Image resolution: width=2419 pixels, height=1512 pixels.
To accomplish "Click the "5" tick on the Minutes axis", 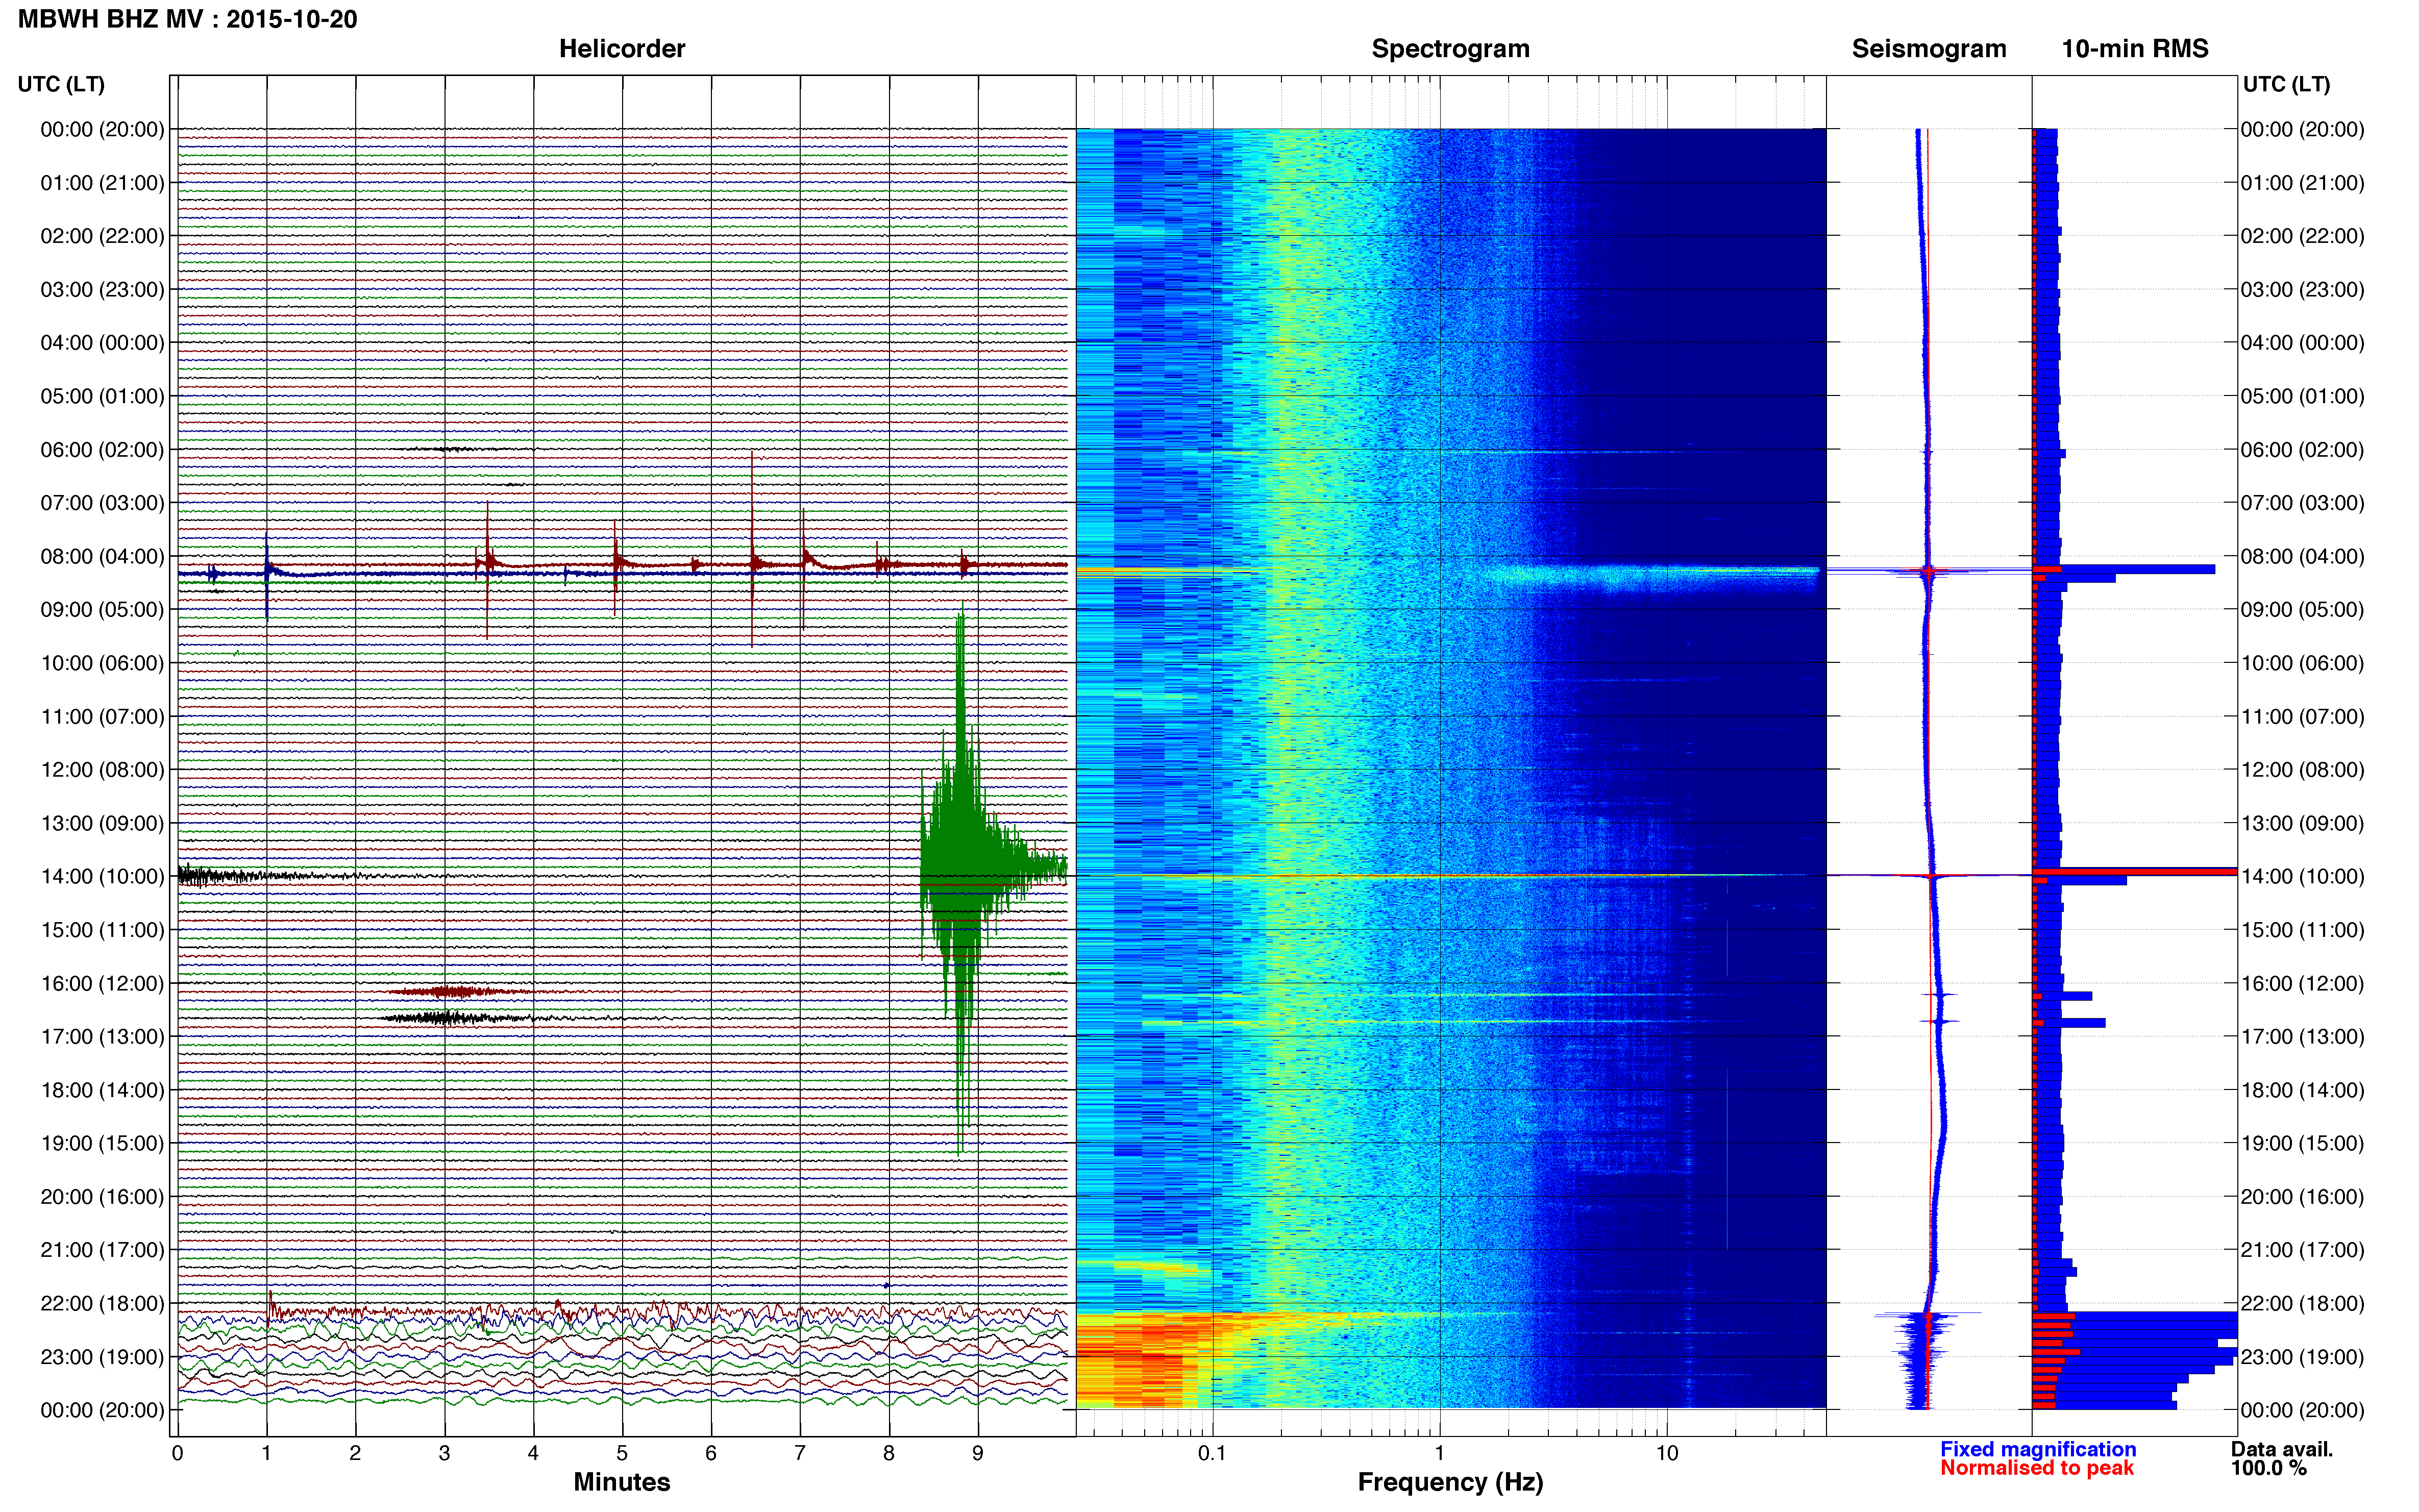I will click(622, 1453).
